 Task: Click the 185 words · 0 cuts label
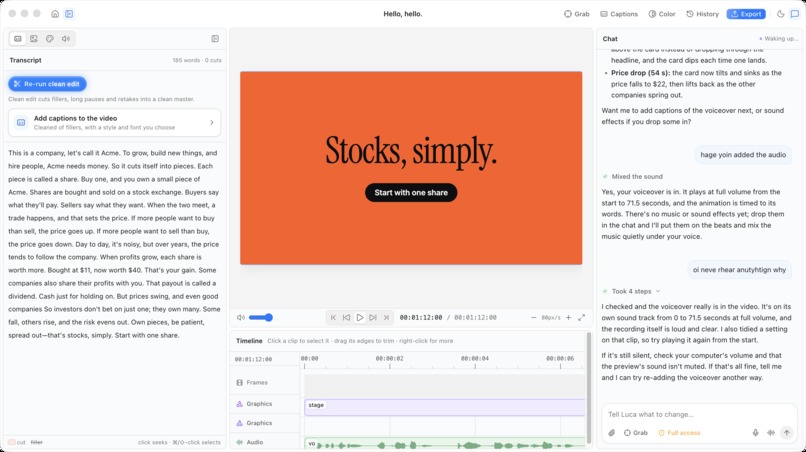pos(197,60)
